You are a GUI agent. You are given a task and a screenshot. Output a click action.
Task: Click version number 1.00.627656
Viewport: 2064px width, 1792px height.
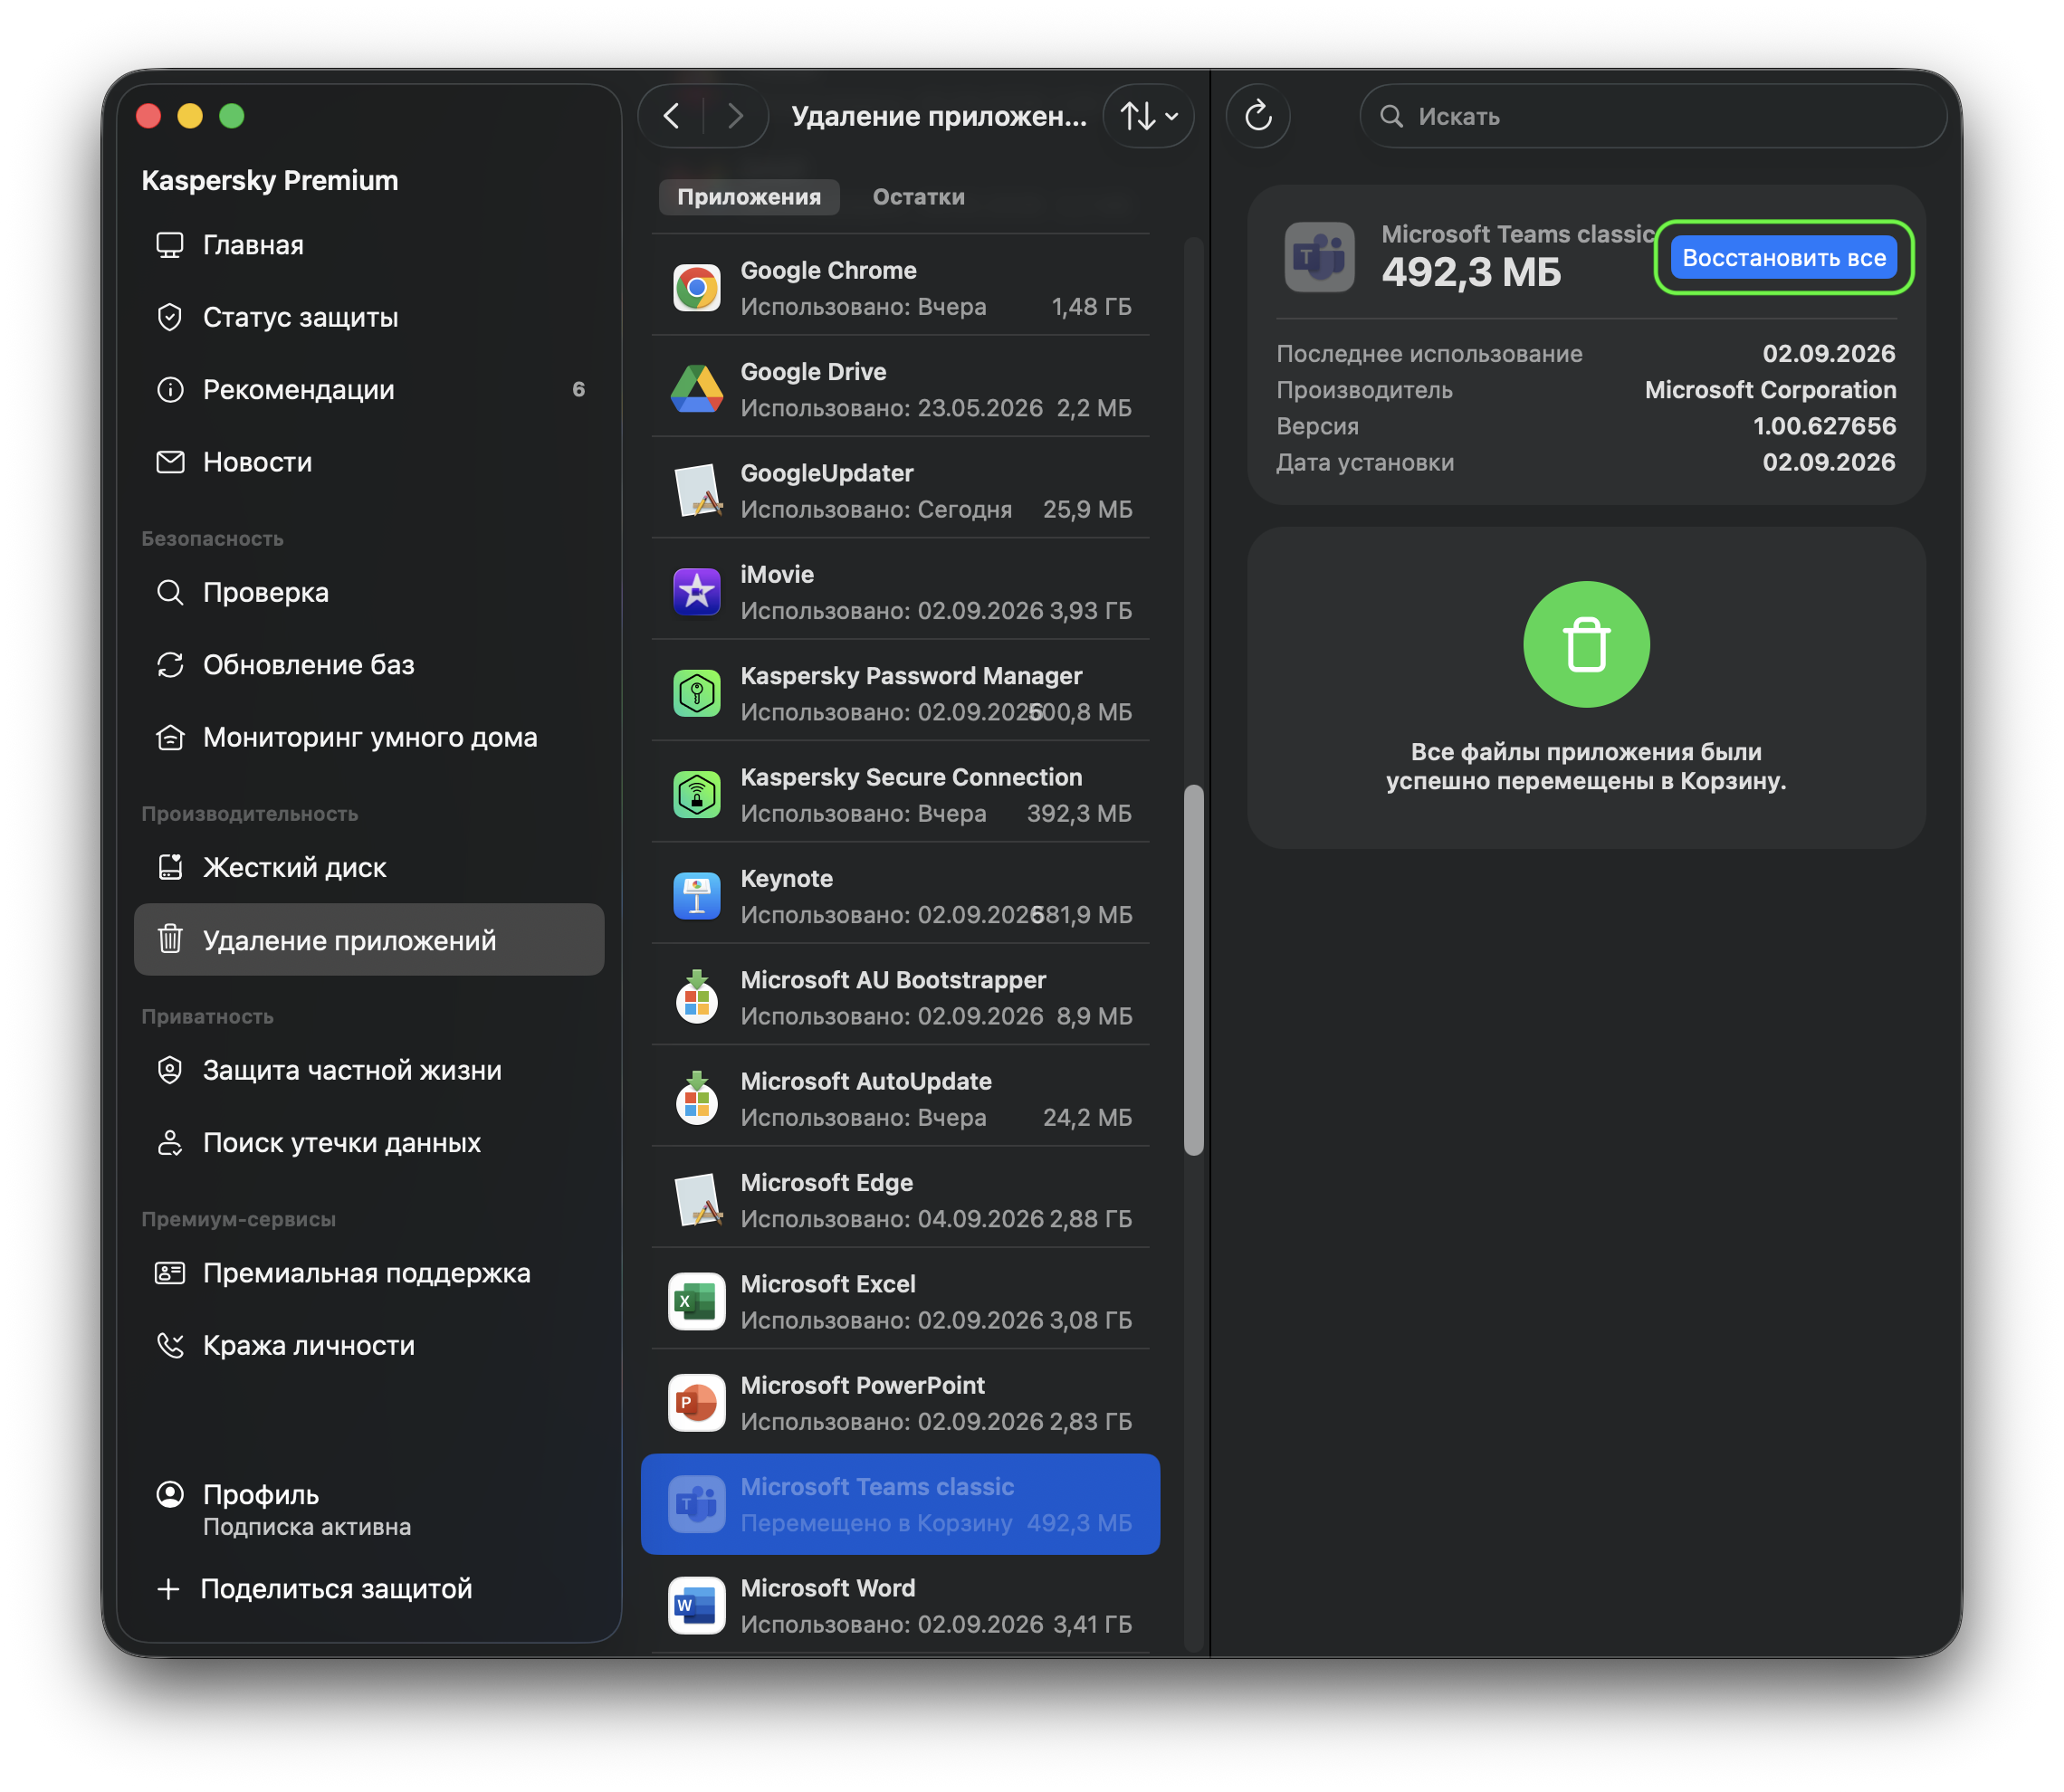click(x=1824, y=426)
